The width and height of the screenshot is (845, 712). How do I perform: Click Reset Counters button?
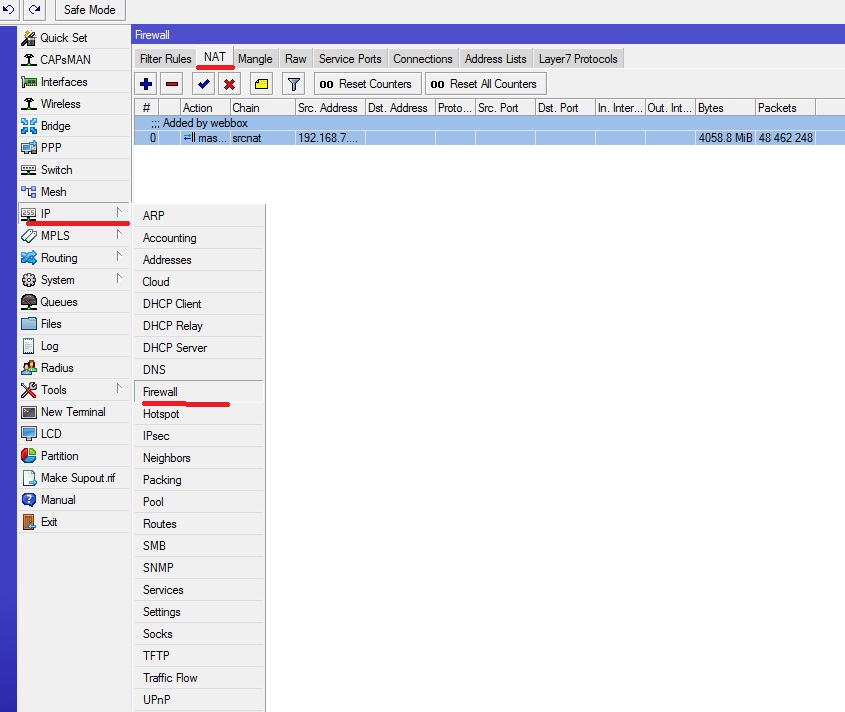tap(366, 84)
